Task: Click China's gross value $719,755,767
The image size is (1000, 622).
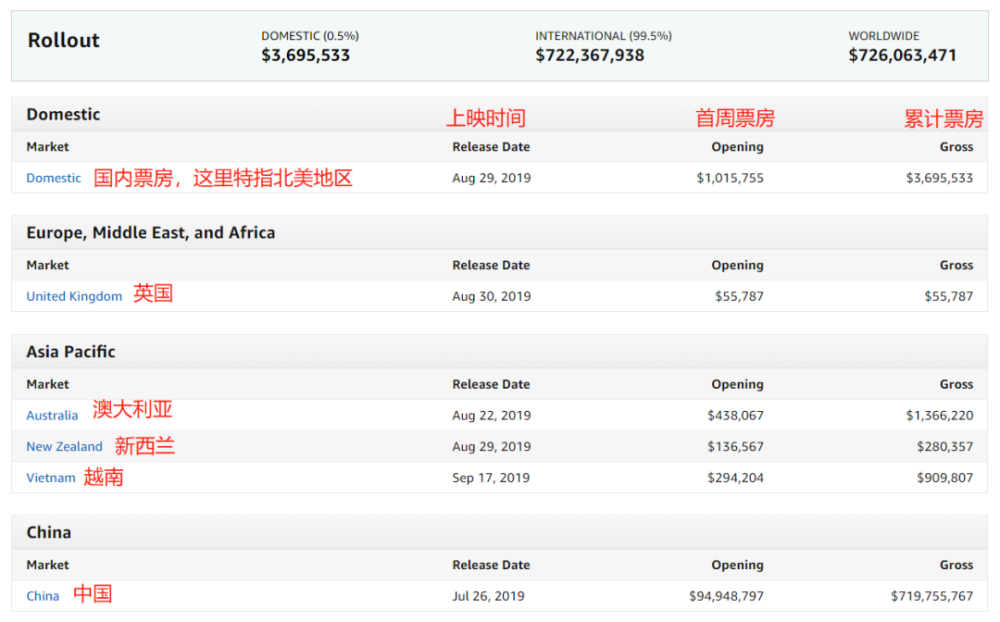Action: coord(932,596)
